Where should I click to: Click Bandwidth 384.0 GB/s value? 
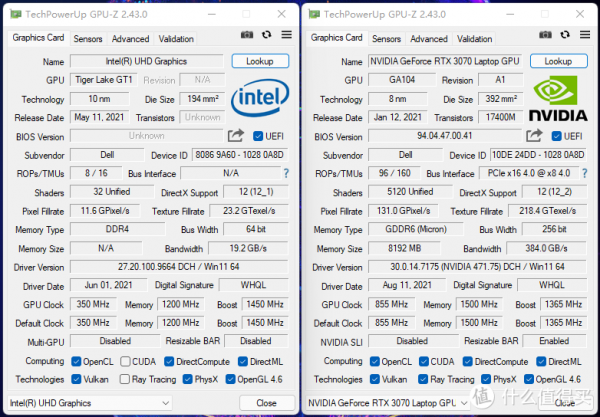(x=546, y=248)
